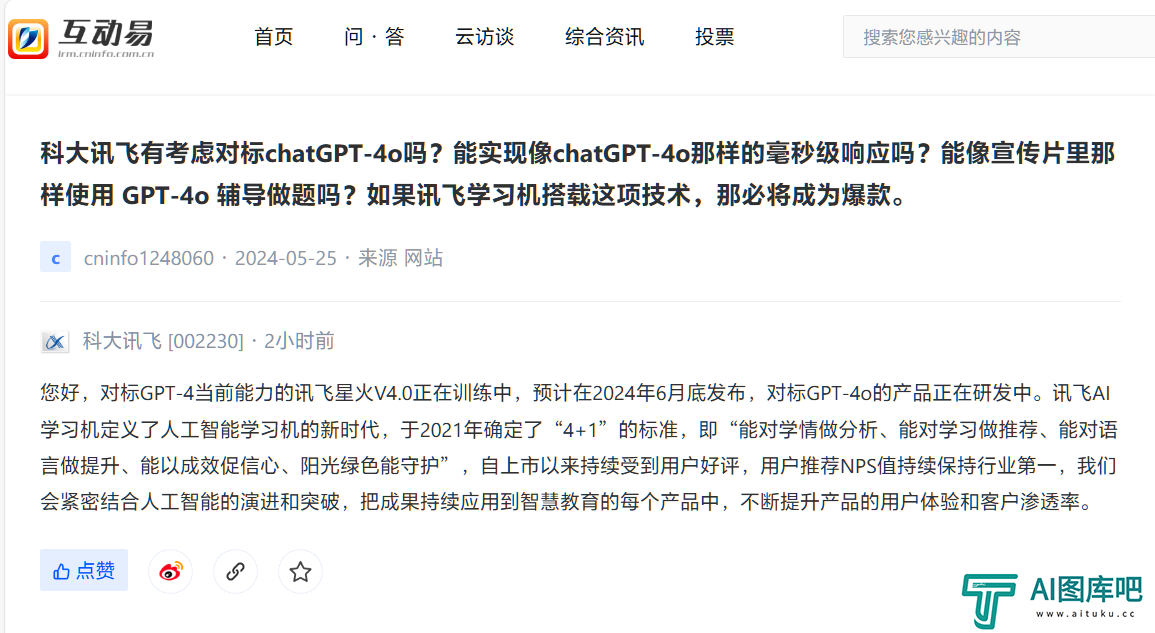Share the answer to Weibo
The image size is (1155, 633).
[x=170, y=571]
